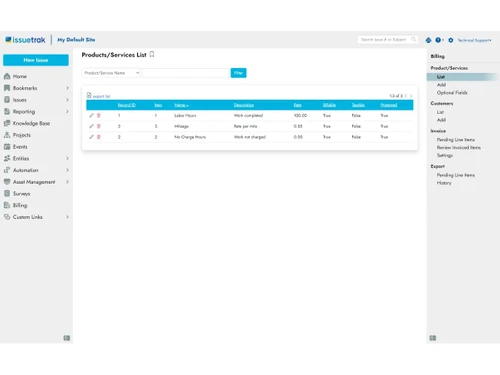Image resolution: width=500 pixels, height=375 pixels.
Task: Select List under Product/Services
Action: coord(441,77)
